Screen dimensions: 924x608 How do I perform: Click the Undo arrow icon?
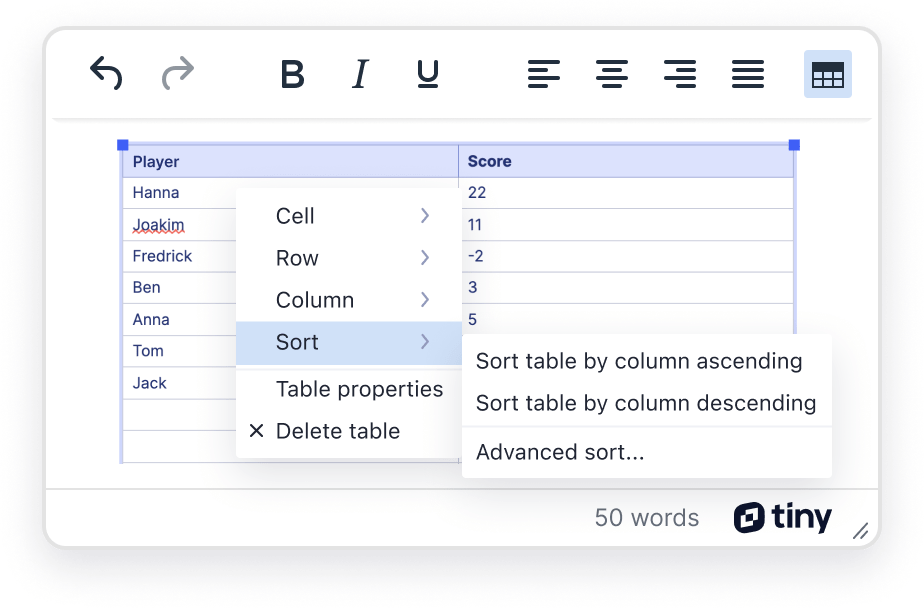click(x=107, y=74)
